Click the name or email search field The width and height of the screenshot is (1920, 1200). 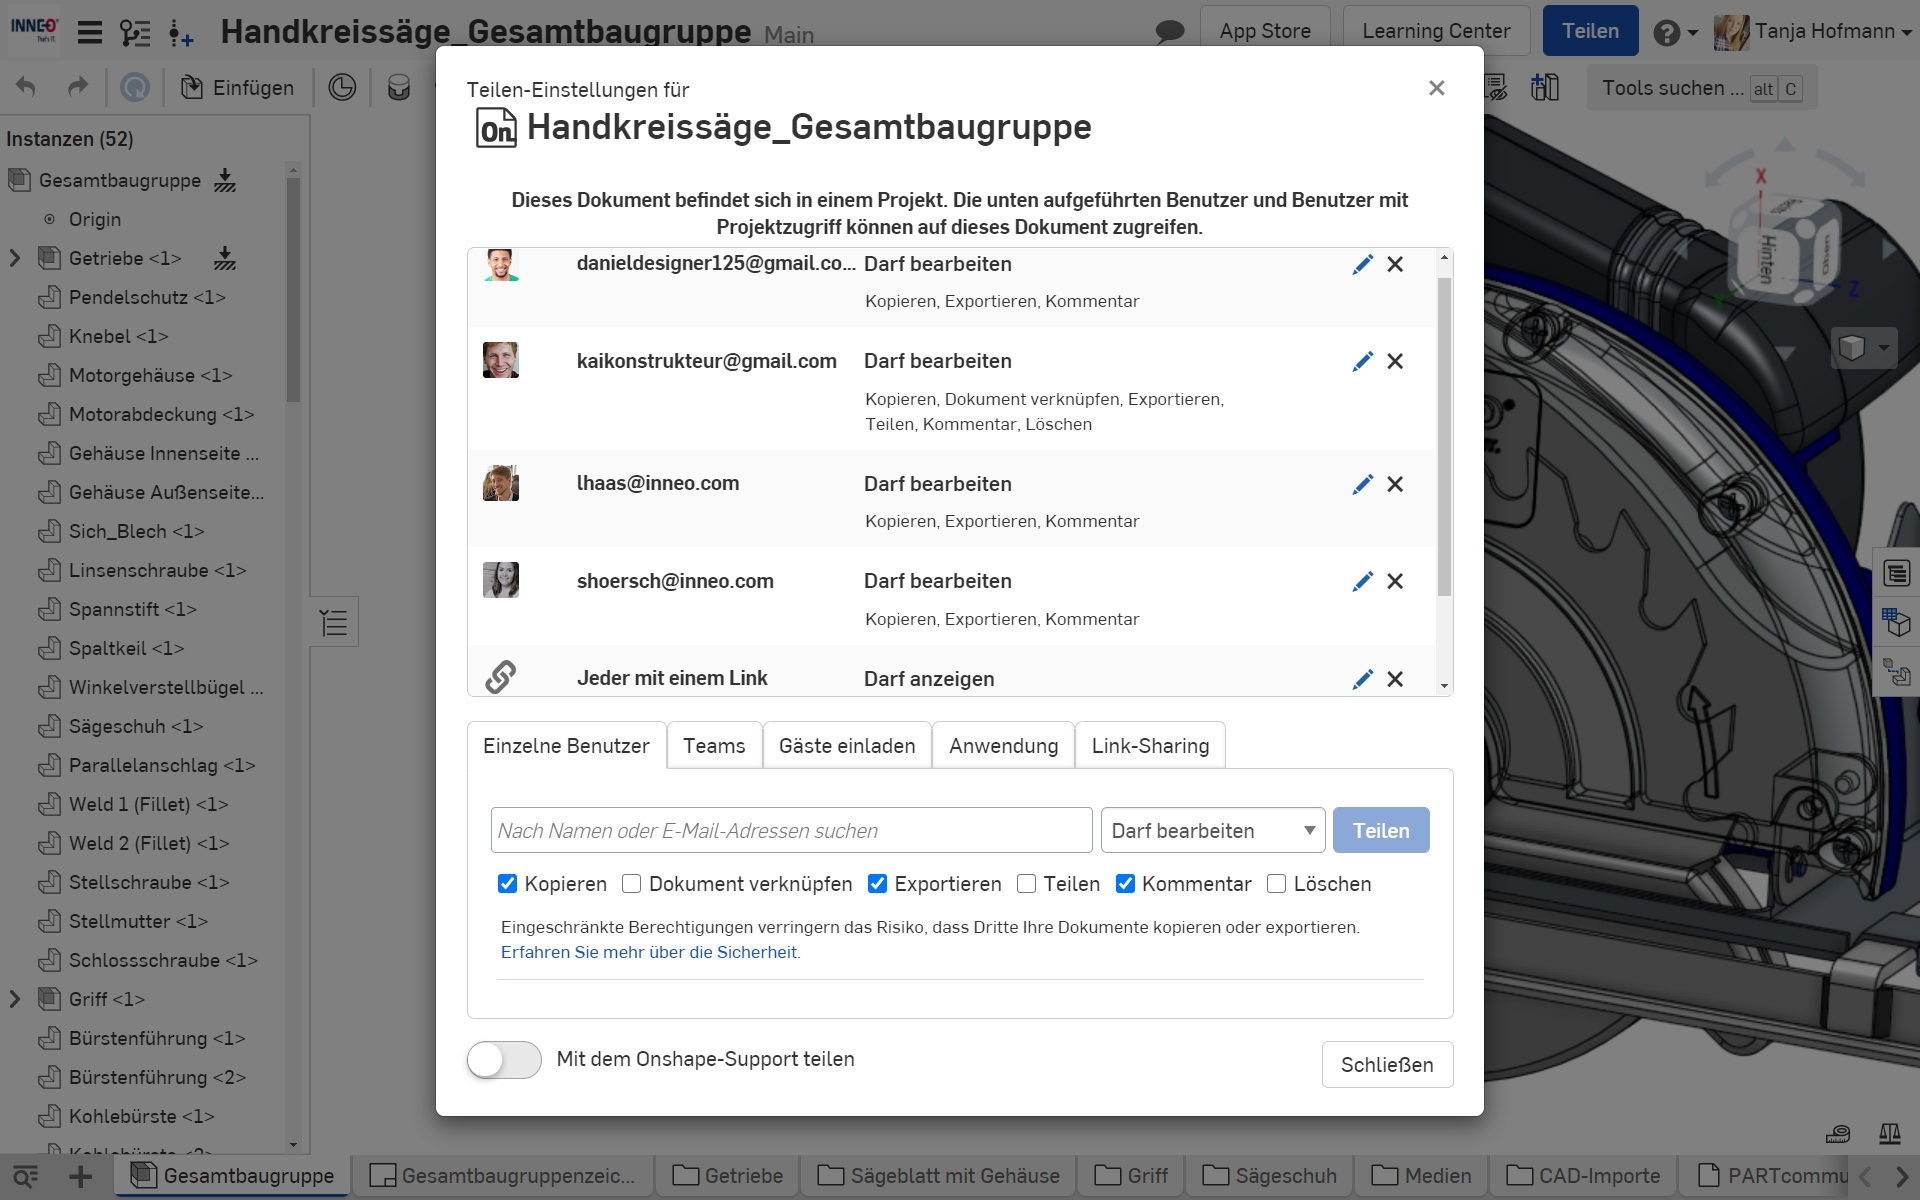click(791, 831)
